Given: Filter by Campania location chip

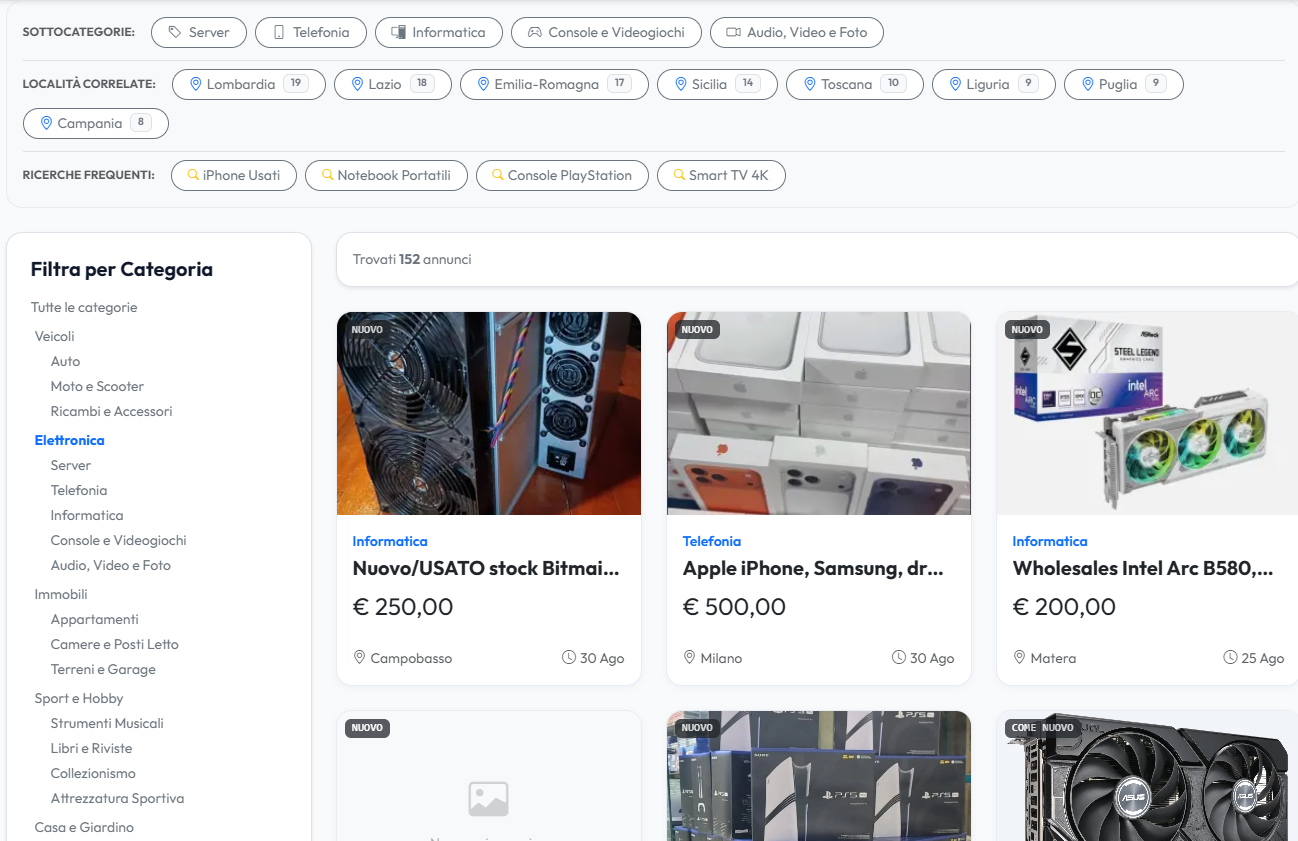Looking at the screenshot, I should click(96, 123).
